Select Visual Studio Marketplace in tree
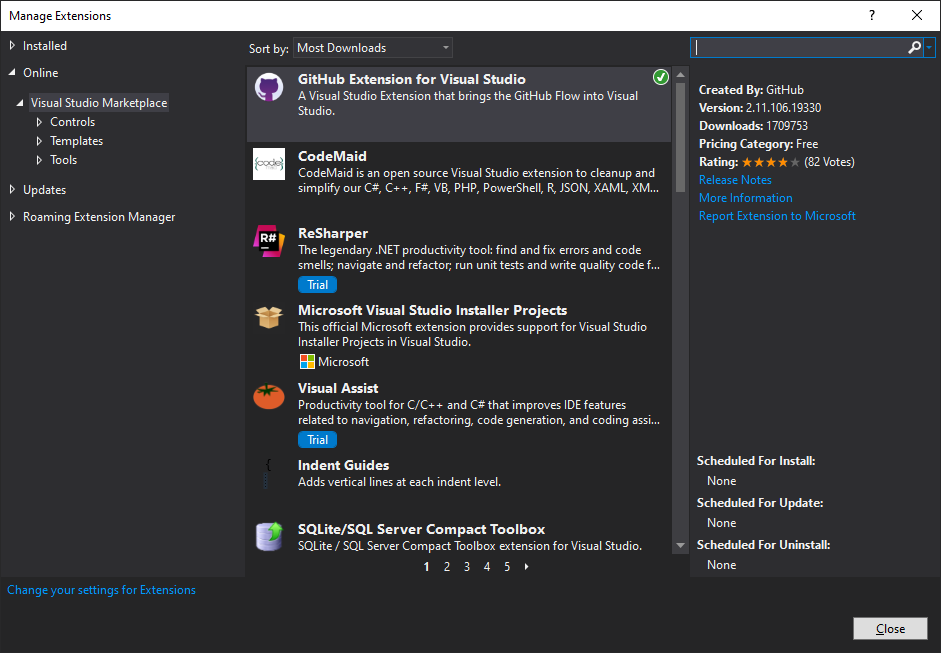 (99, 103)
